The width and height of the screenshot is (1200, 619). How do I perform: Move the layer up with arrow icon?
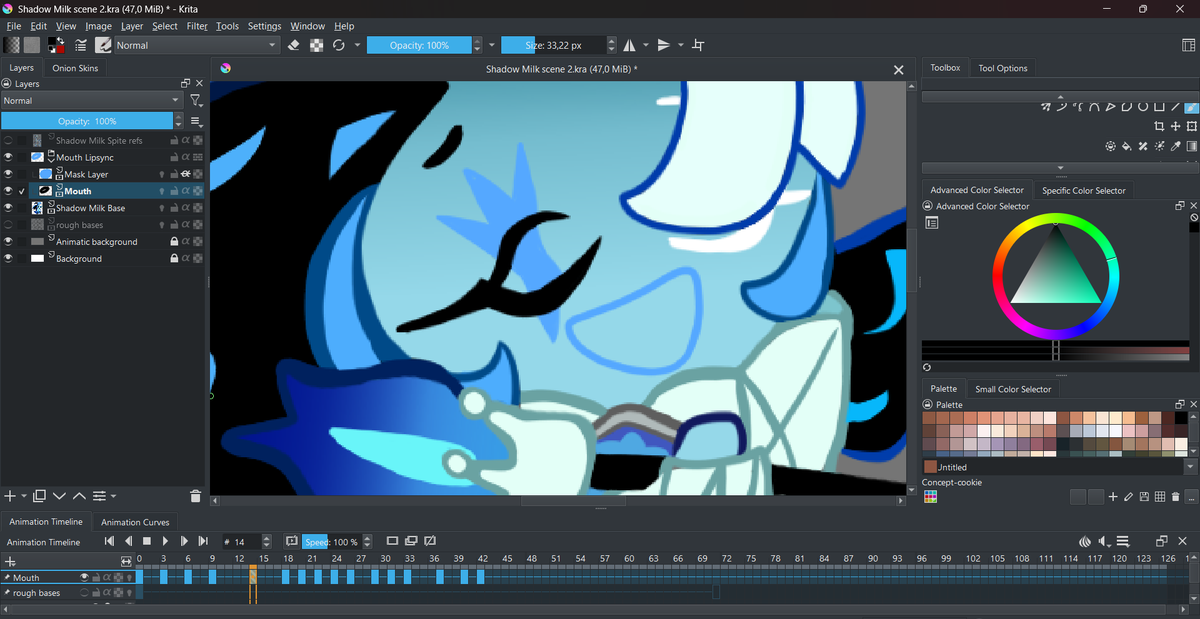click(x=79, y=496)
